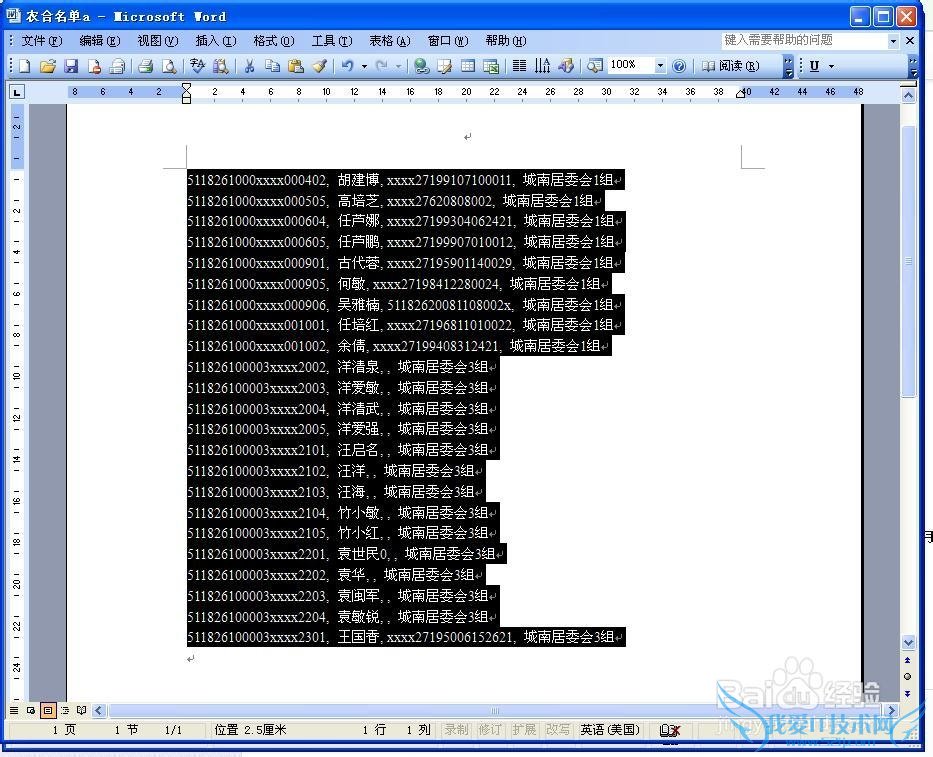This screenshot has height=757, width=933.
Task: Click the right indent ruler marker
Action: pyautogui.click(x=741, y=93)
